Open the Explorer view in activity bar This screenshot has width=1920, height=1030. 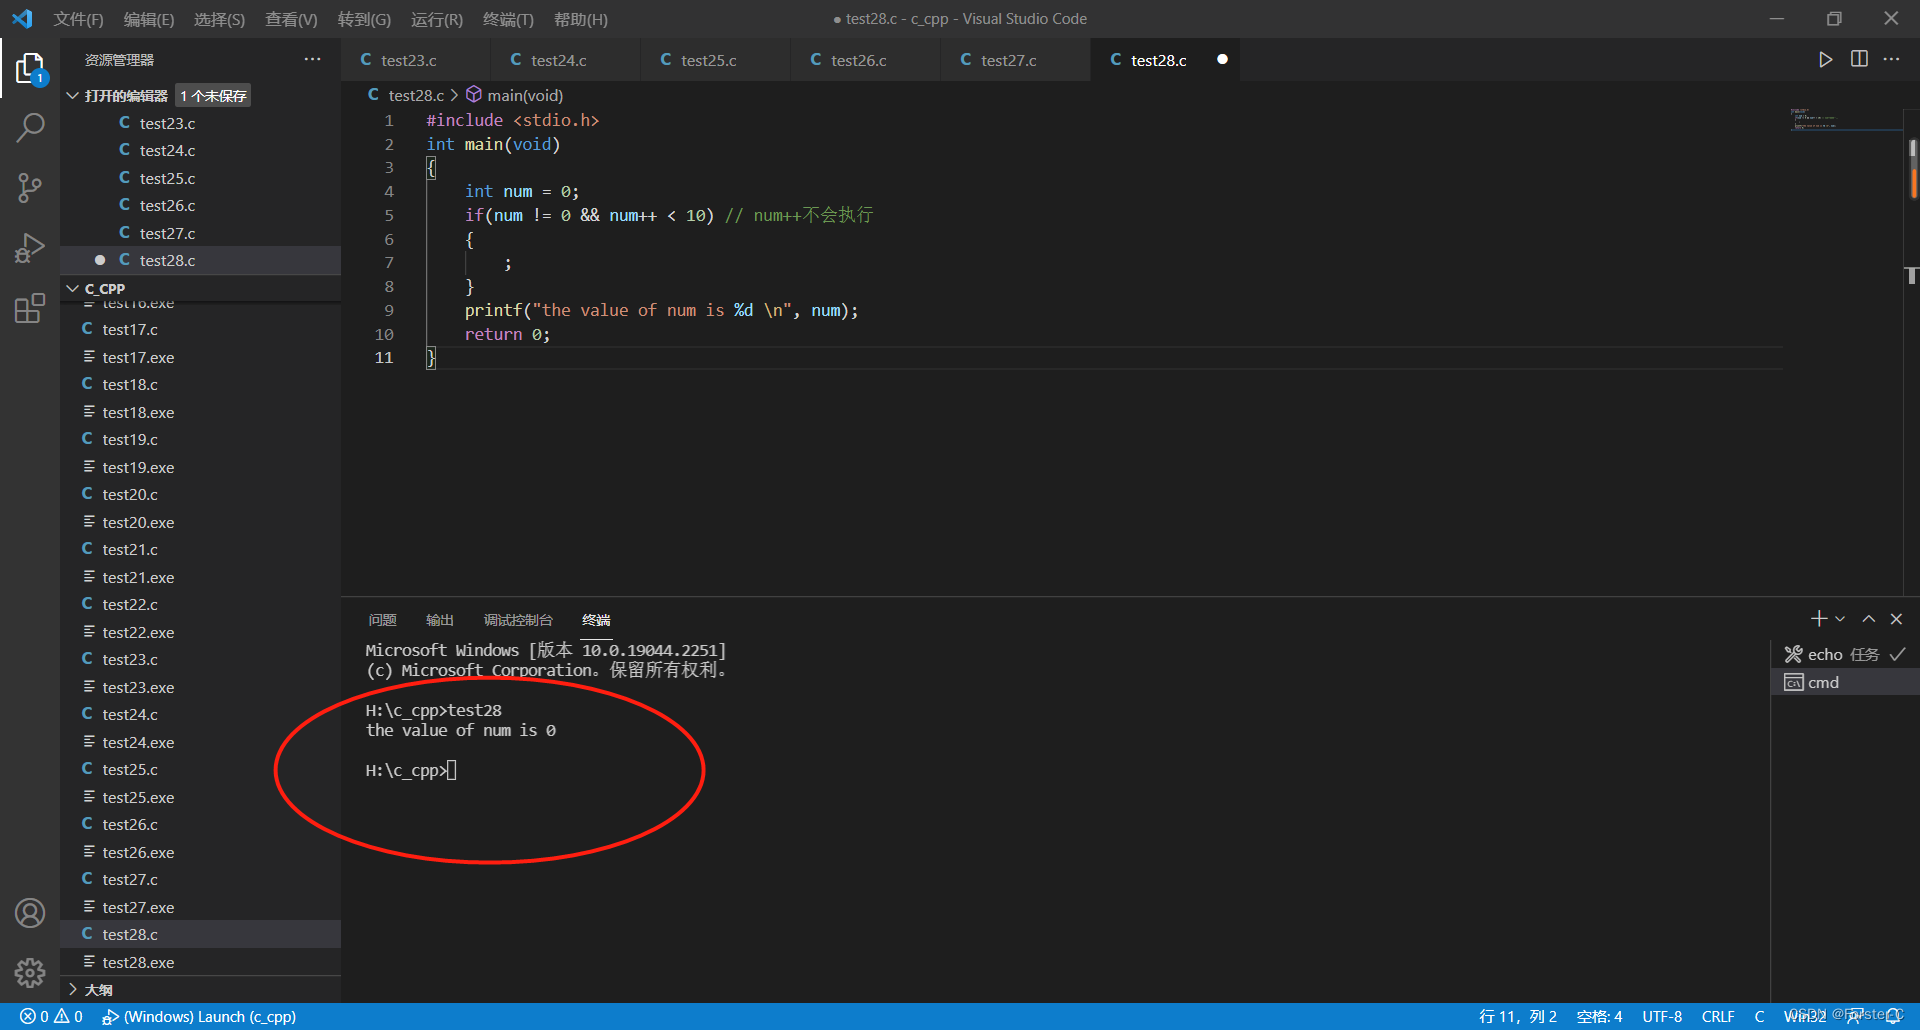point(30,69)
